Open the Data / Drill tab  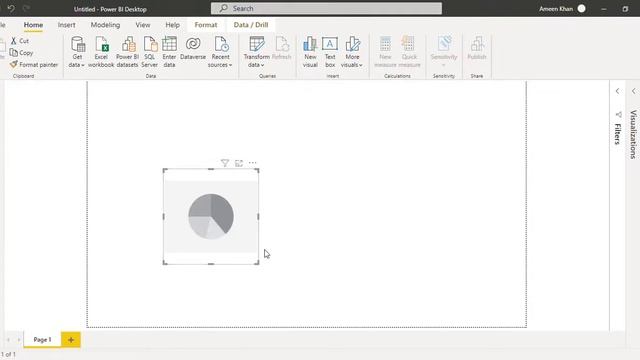tap(251, 25)
